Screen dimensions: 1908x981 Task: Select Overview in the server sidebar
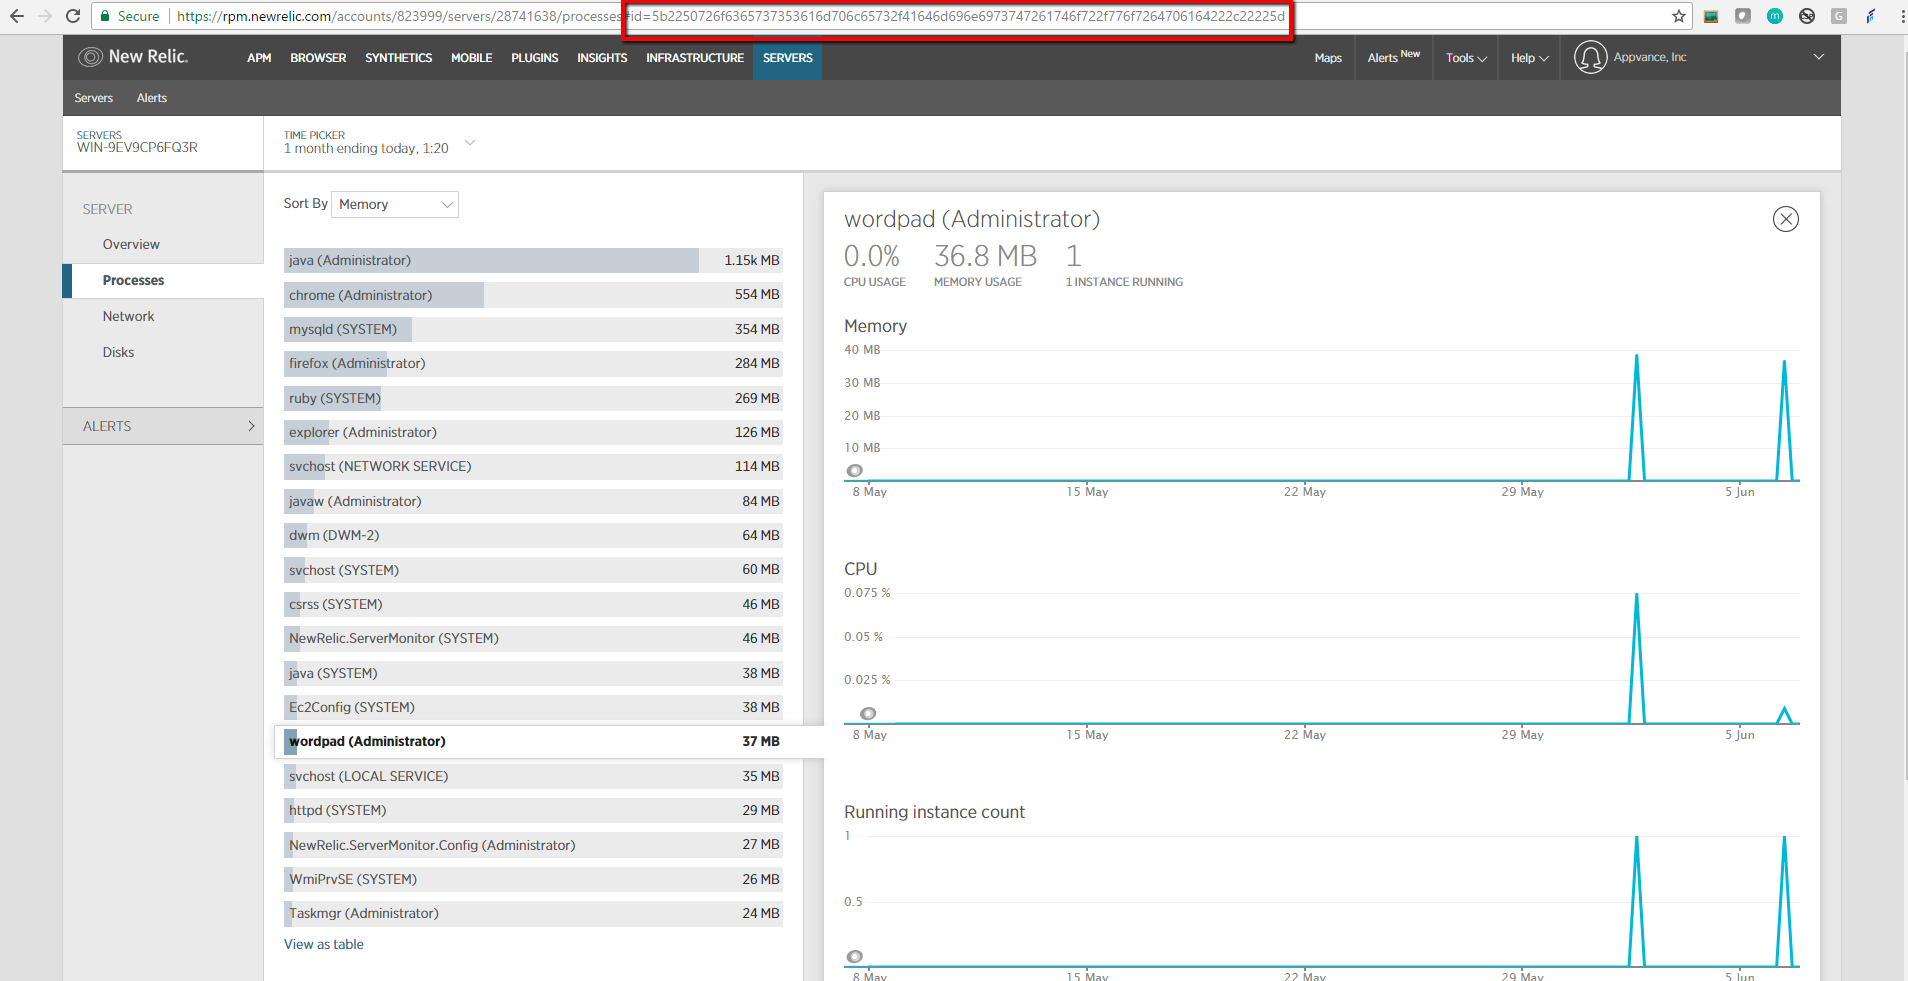tap(131, 244)
